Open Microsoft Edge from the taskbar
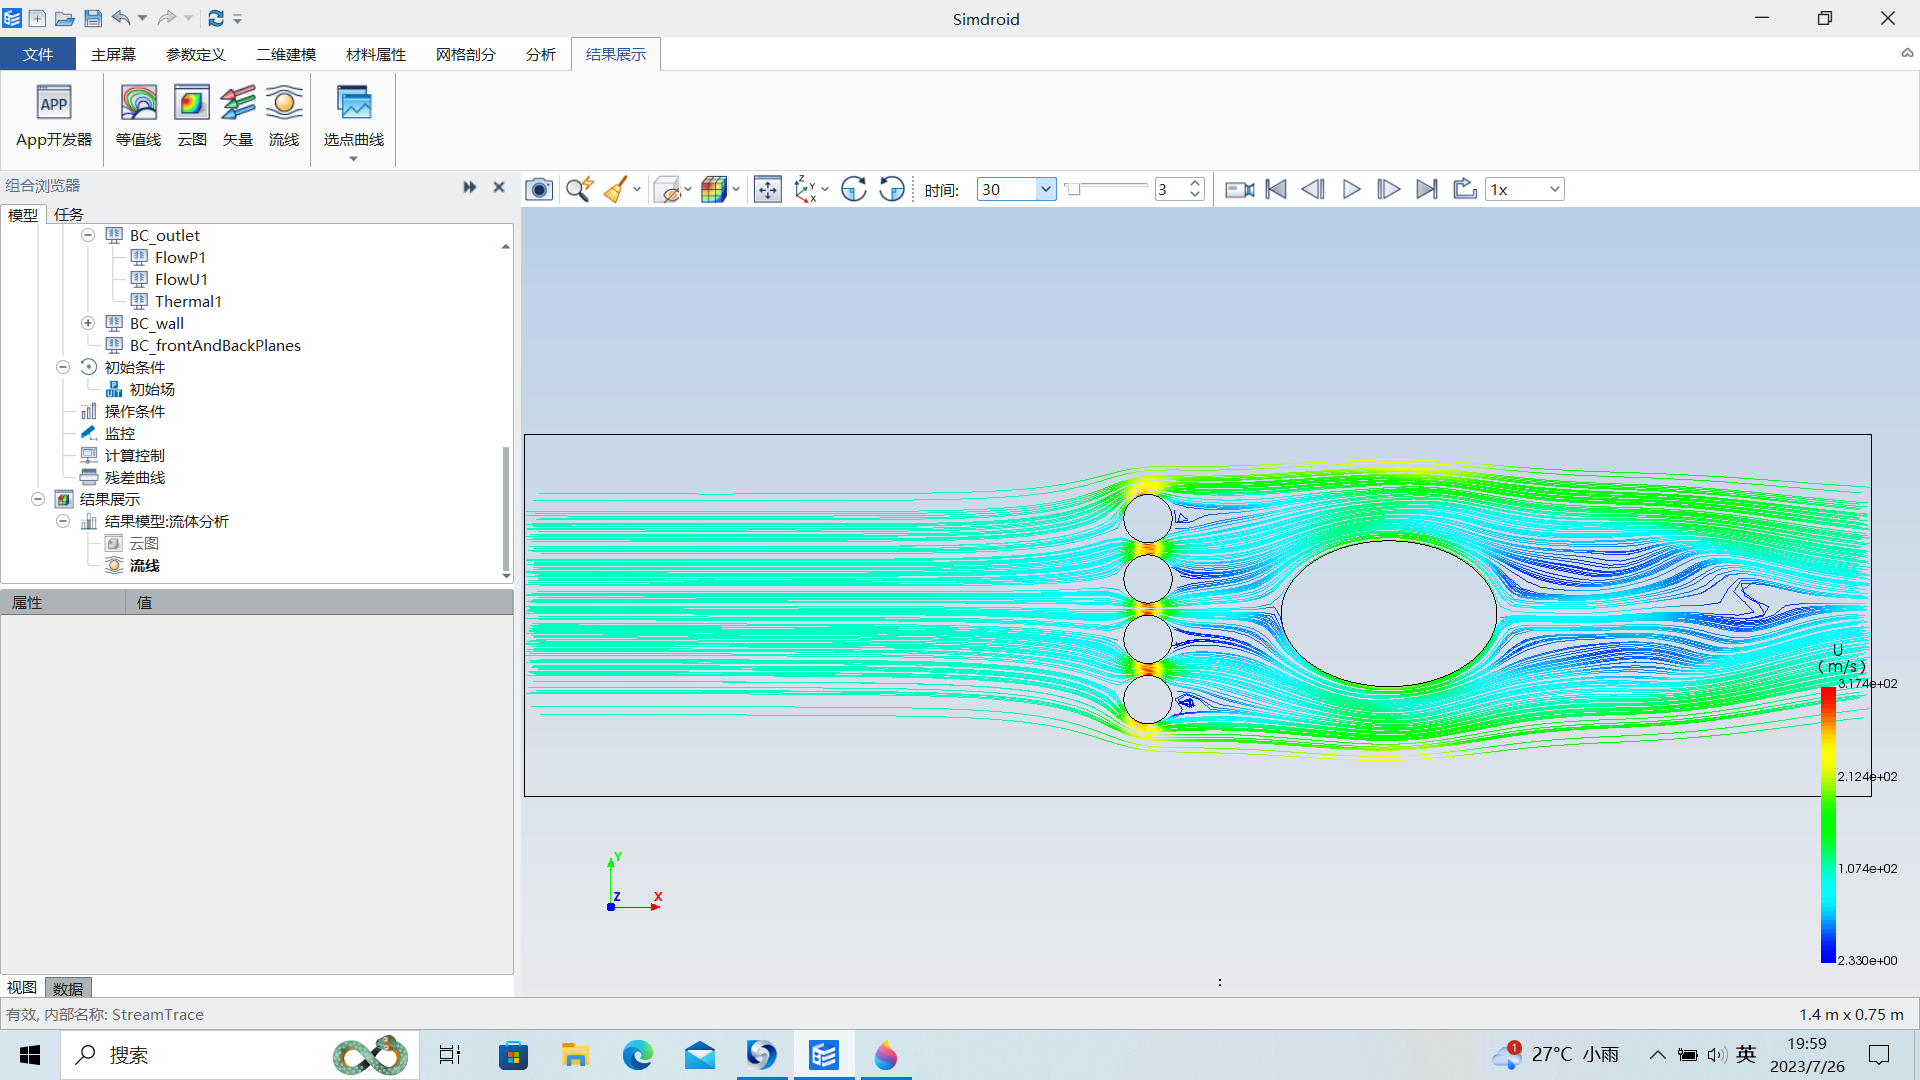The image size is (1920, 1080). pyautogui.click(x=637, y=1055)
